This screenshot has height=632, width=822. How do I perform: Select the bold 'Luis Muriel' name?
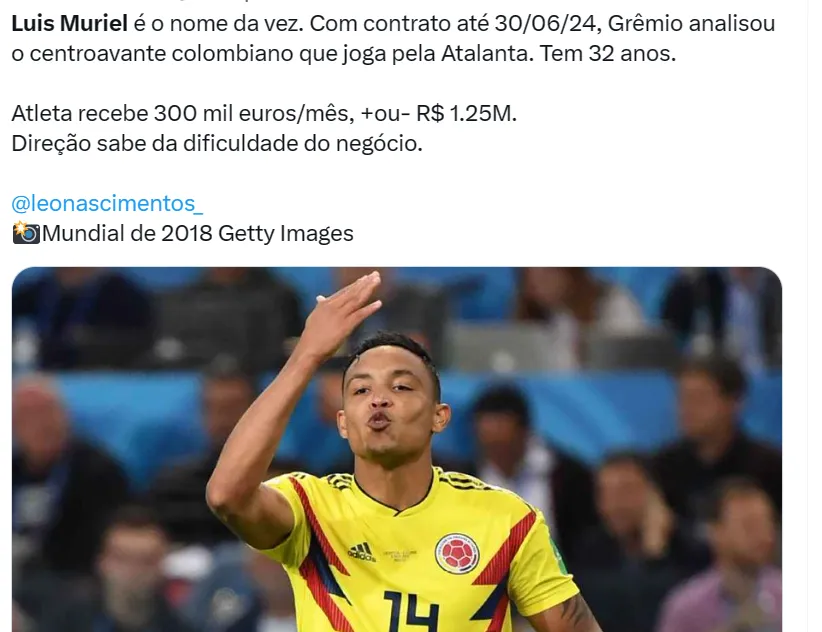click(x=70, y=24)
